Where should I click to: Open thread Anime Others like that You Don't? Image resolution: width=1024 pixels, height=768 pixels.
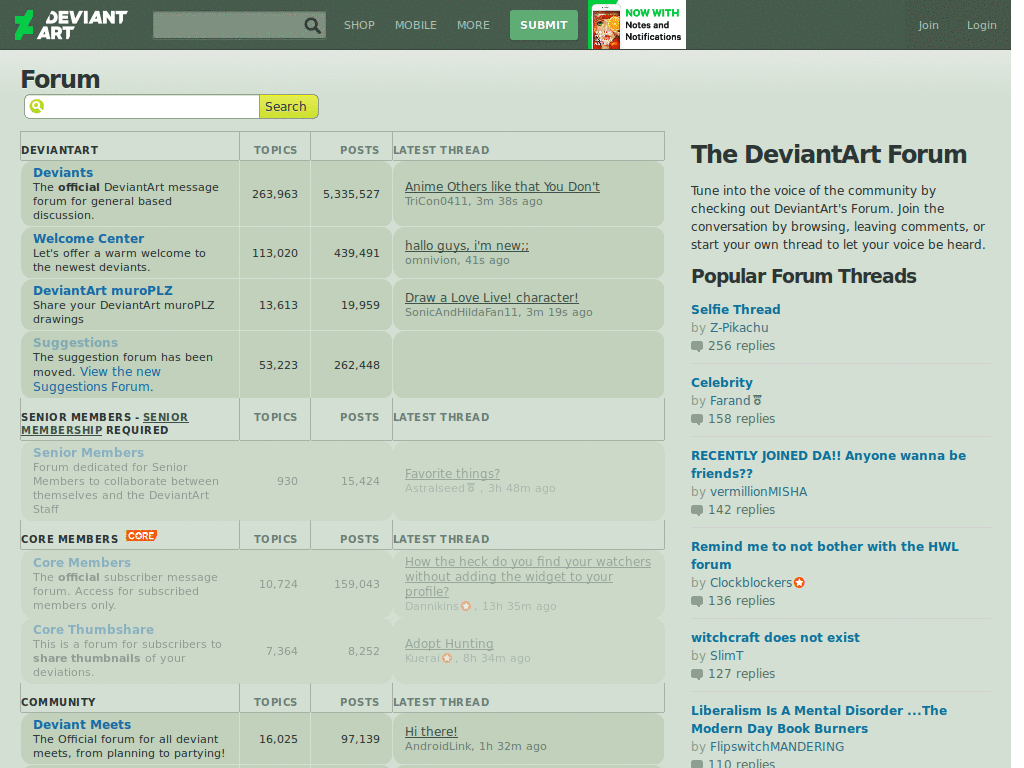(502, 187)
